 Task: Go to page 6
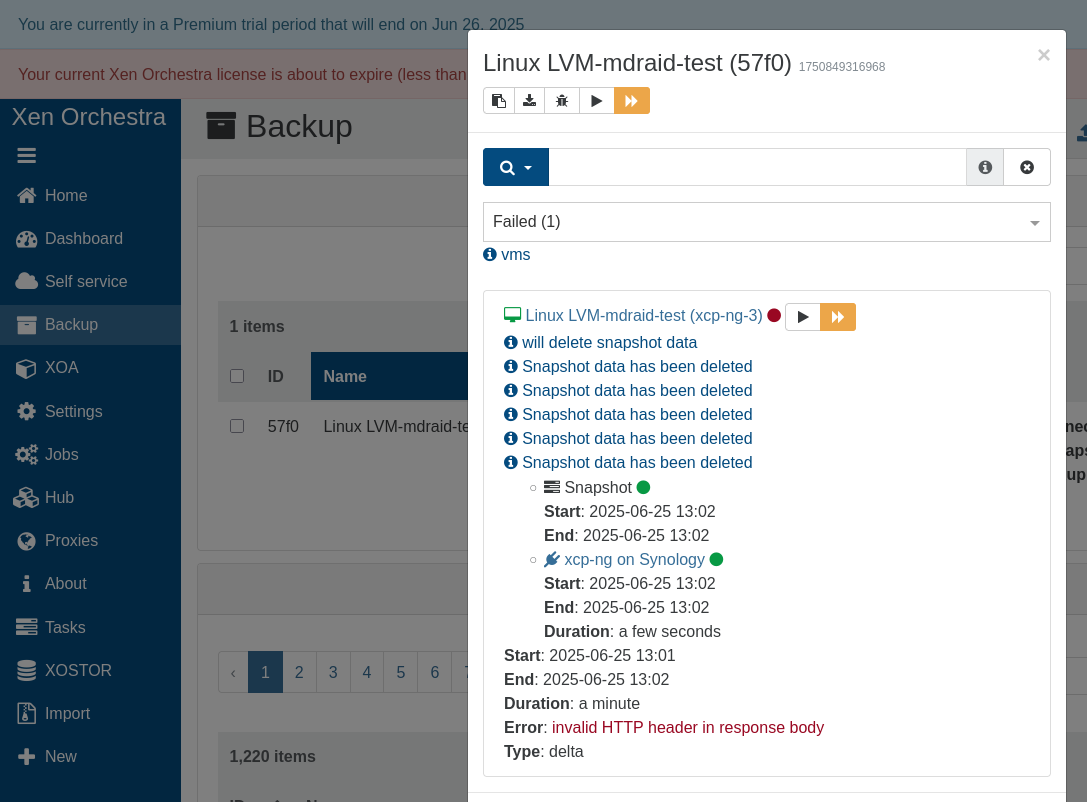(x=435, y=672)
